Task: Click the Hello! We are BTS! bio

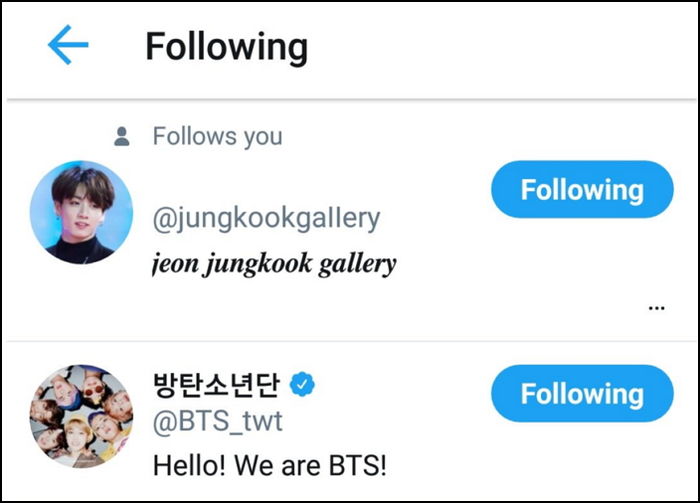Action: (x=269, y=465)
